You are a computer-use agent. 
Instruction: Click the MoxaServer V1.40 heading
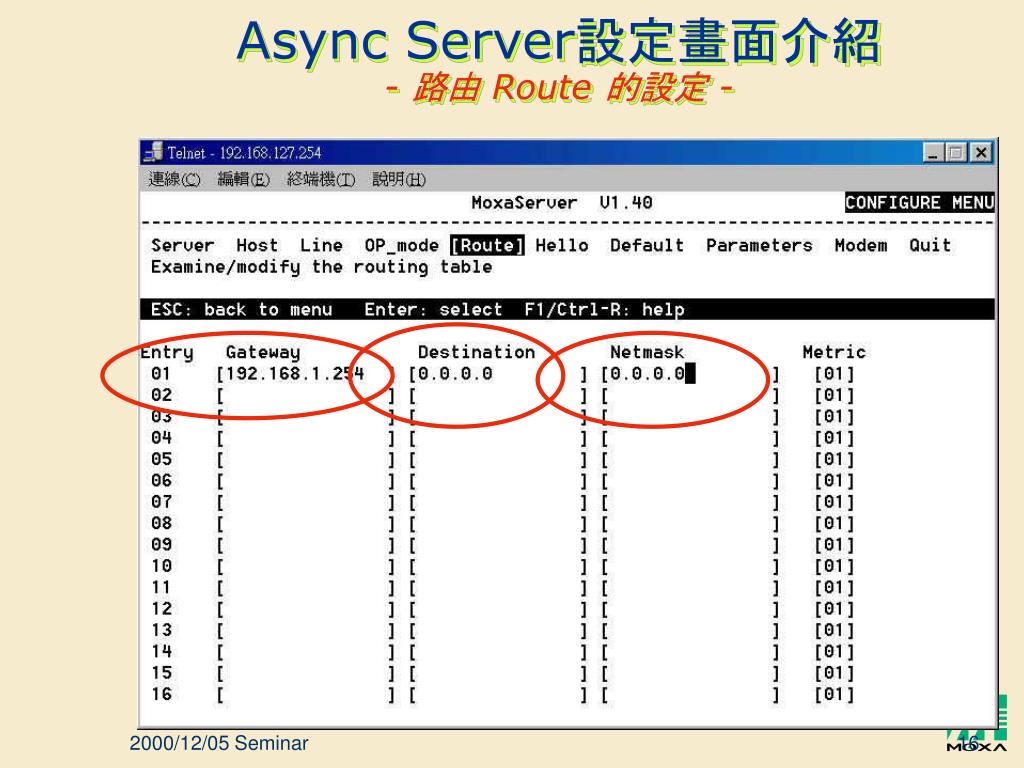click(x=562, y=202)
